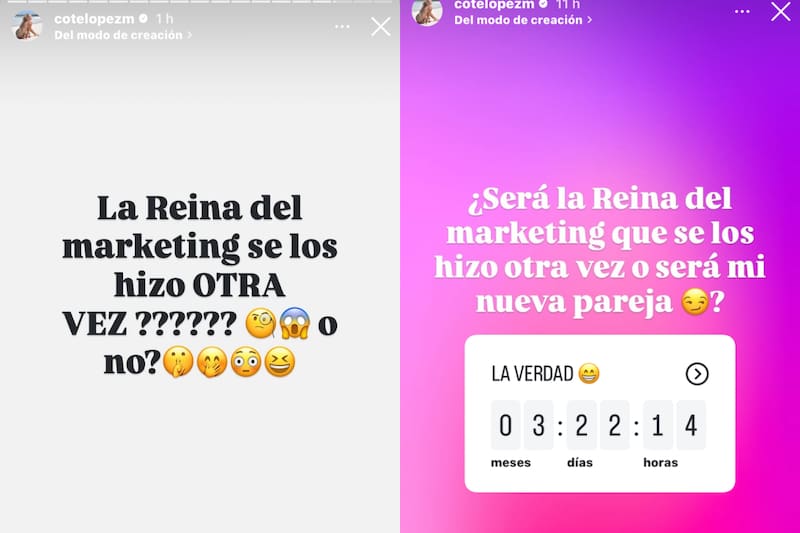Open the right story's three-dot options menu
800x533 pixels.
click(742, 11)
